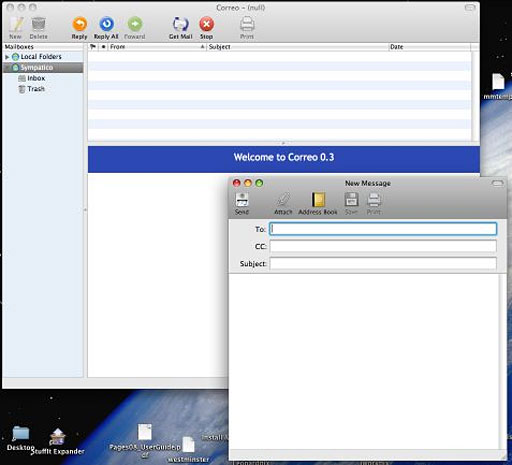
Task: Expand the Local Folders disclosure triangle
Action: coord(7,57)
